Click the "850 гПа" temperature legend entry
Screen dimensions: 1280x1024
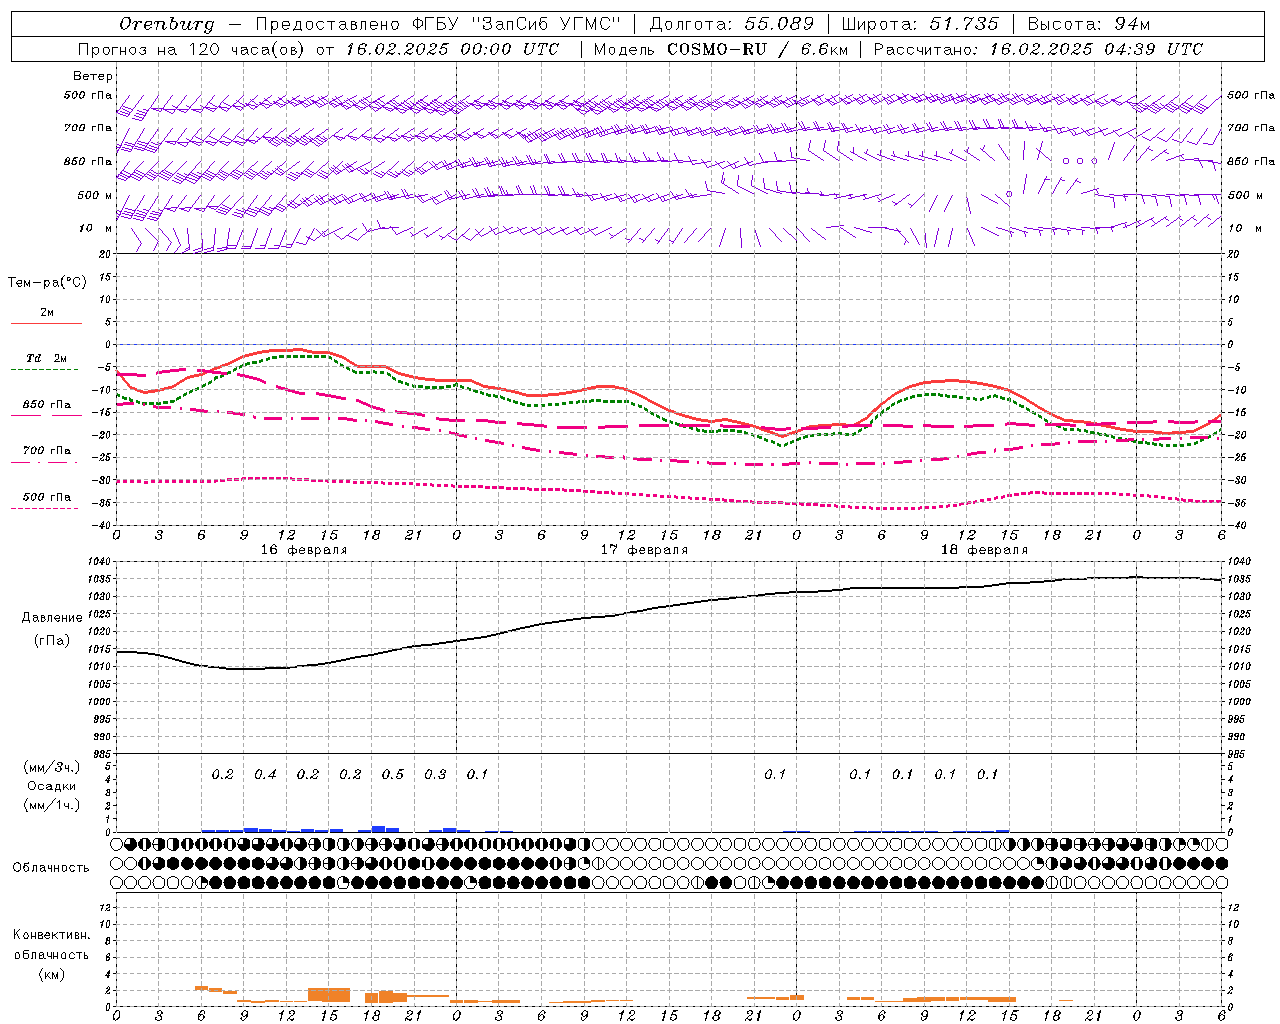[46, 405]
